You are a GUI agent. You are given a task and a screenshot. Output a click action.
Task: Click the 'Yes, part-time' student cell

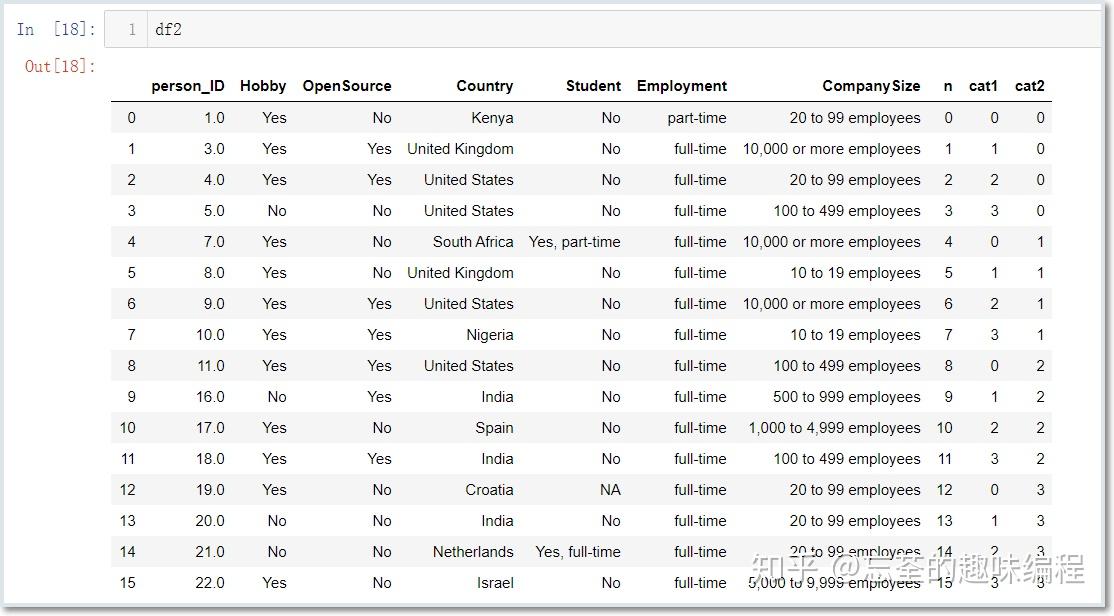point(574,242)
